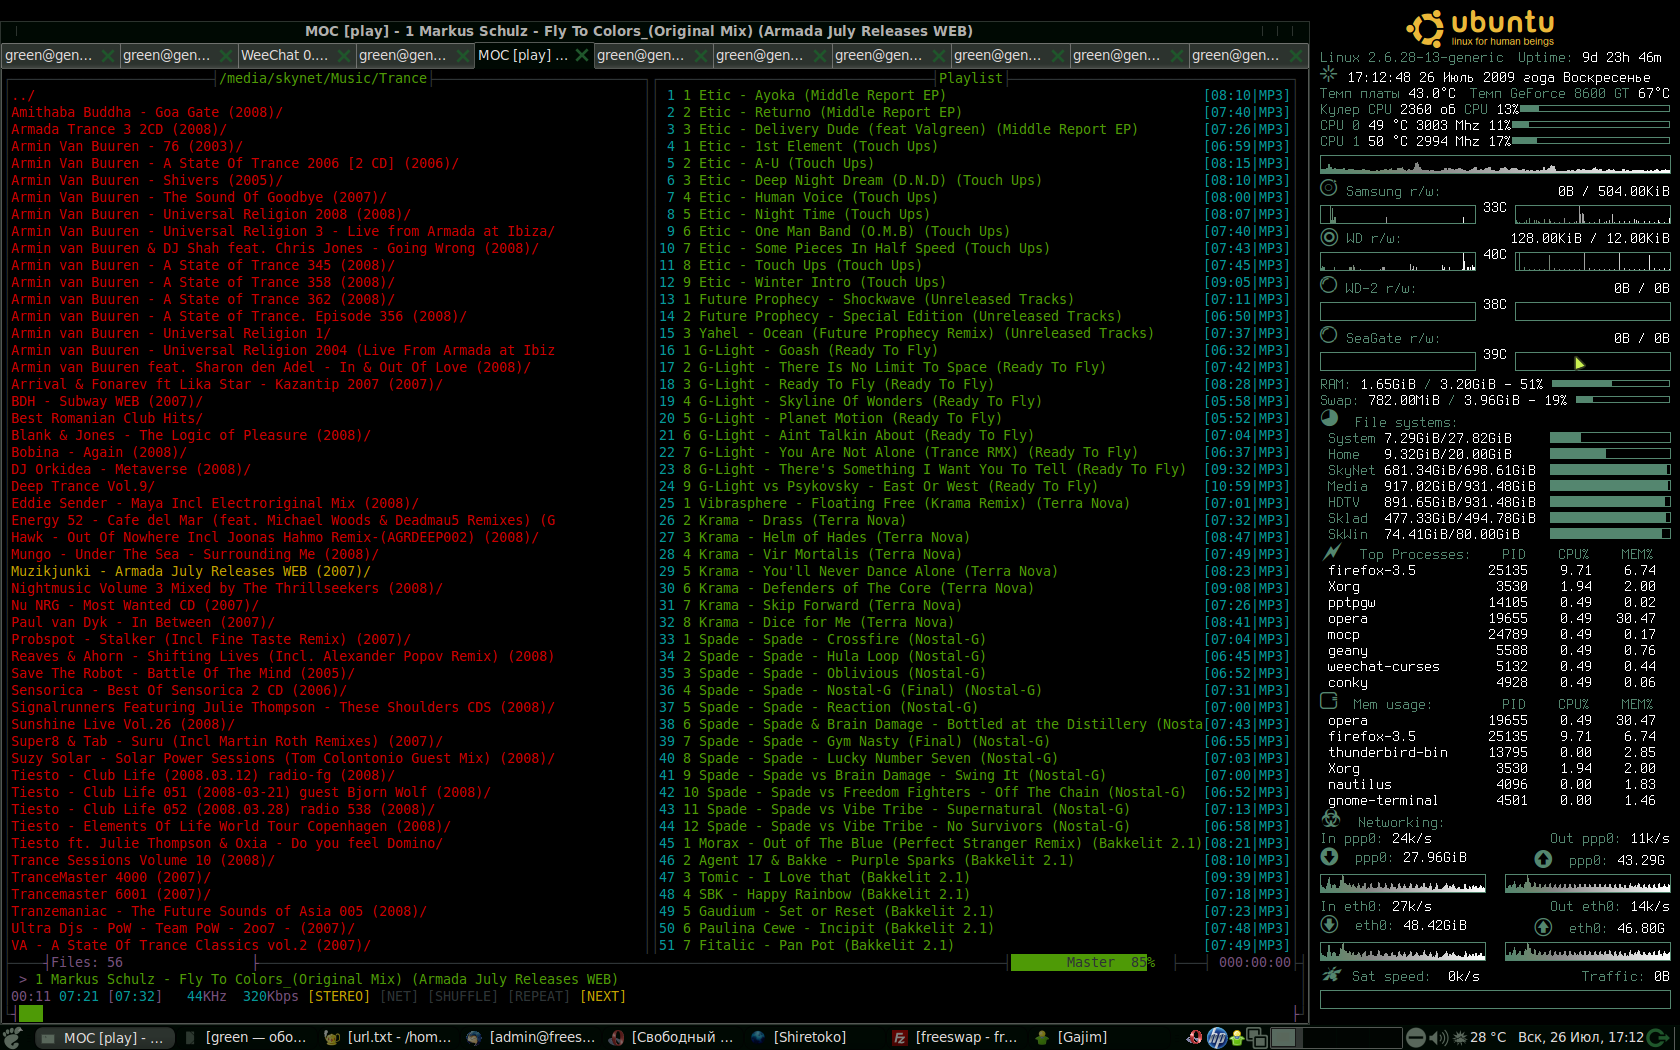Toggle the [NEXT] option in MOC
This screenshot has height=1050, width=1680.
[x=602, y=996]
